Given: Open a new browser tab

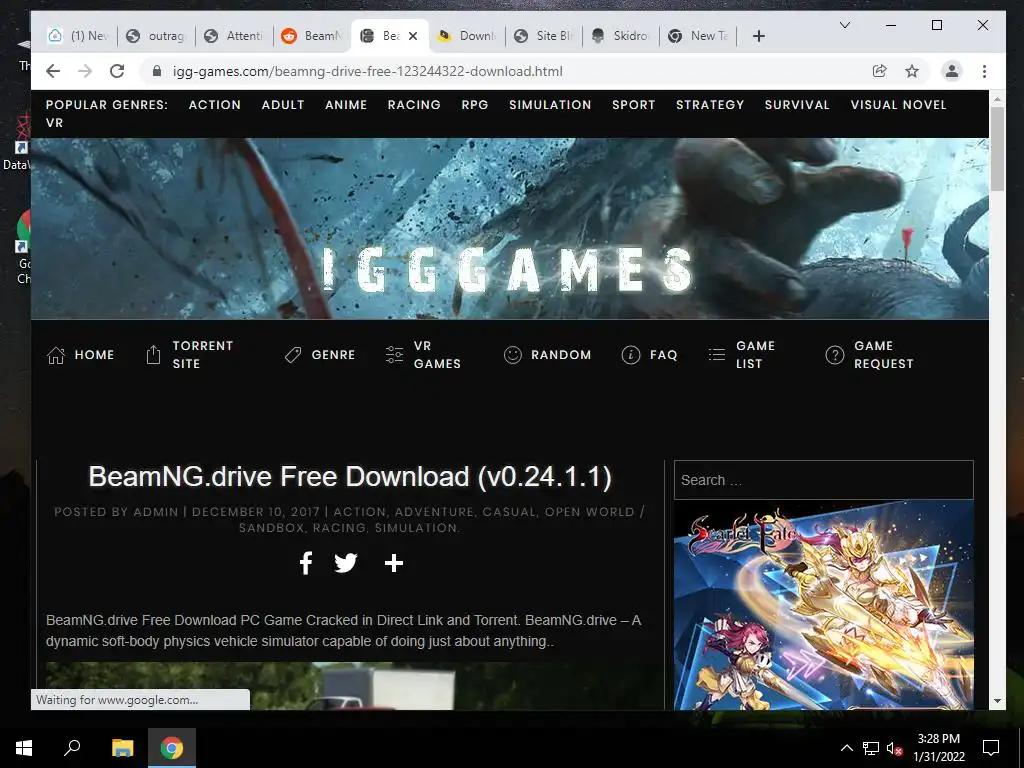Looking at the screenshot, I should pyautogui.click(x=758, y=36).
